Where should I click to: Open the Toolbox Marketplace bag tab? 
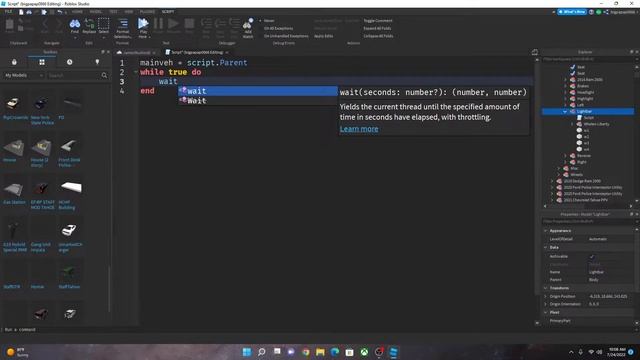tap(14, 62)
